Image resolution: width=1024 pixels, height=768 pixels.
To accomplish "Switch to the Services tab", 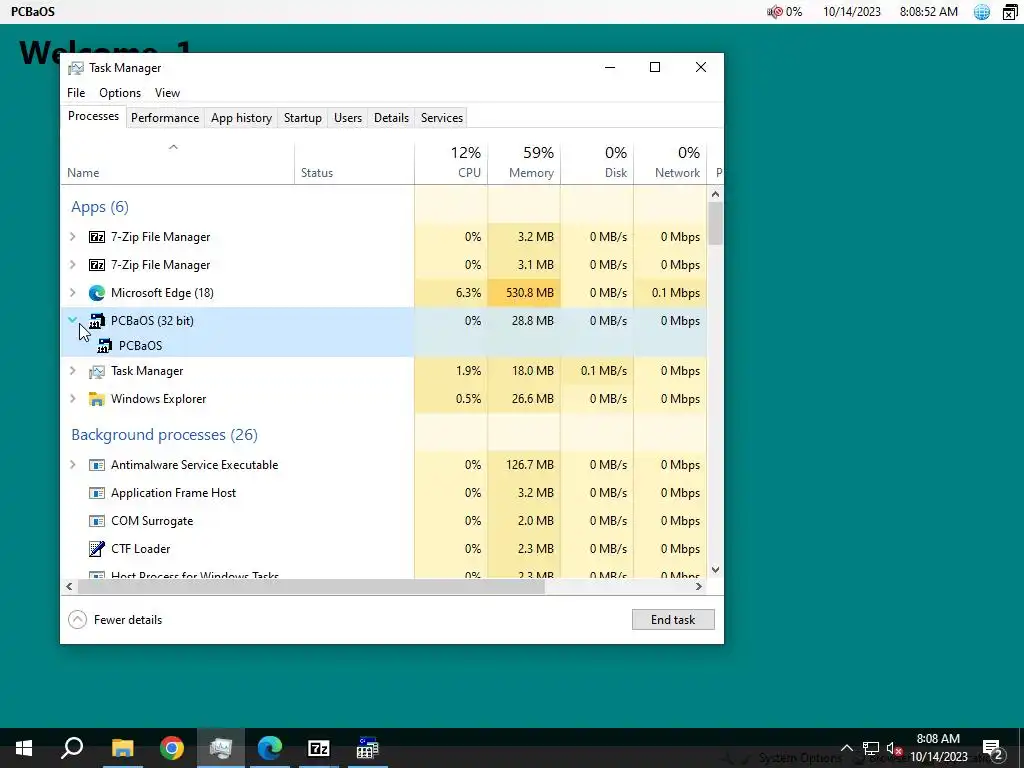I will [441, 118].
